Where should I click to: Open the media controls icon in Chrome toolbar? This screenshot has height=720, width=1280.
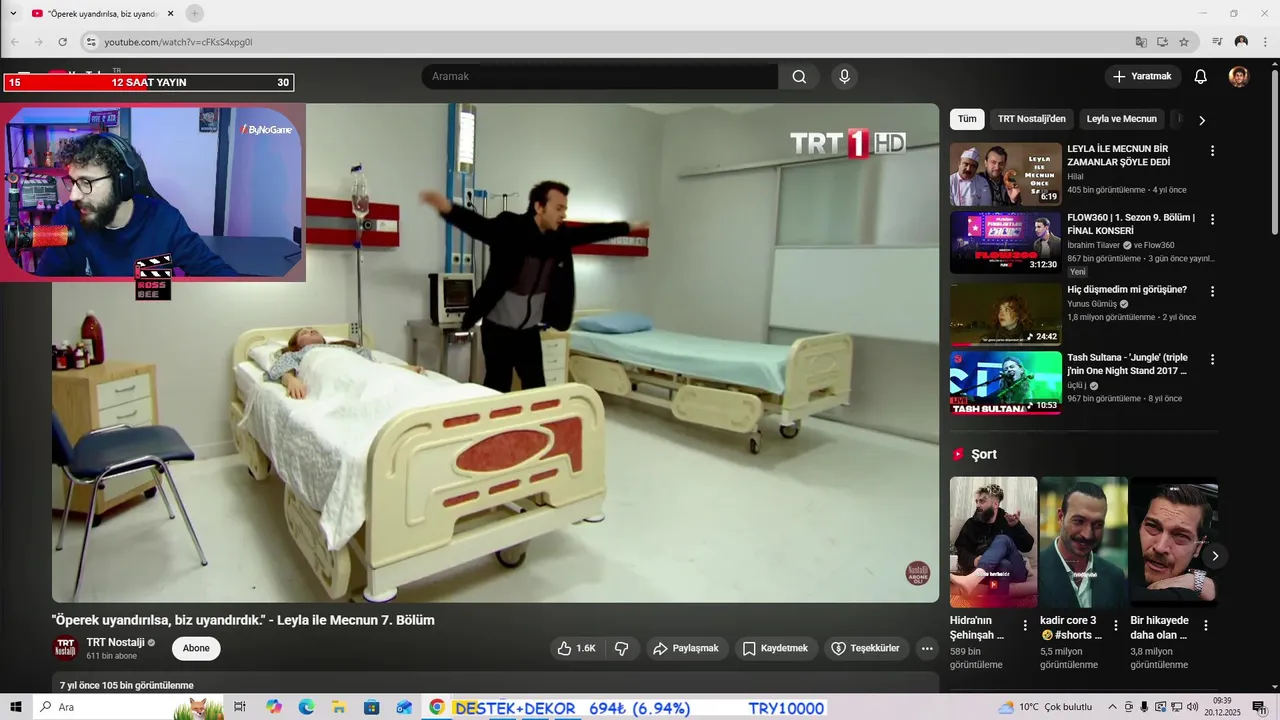(1217, 42)
